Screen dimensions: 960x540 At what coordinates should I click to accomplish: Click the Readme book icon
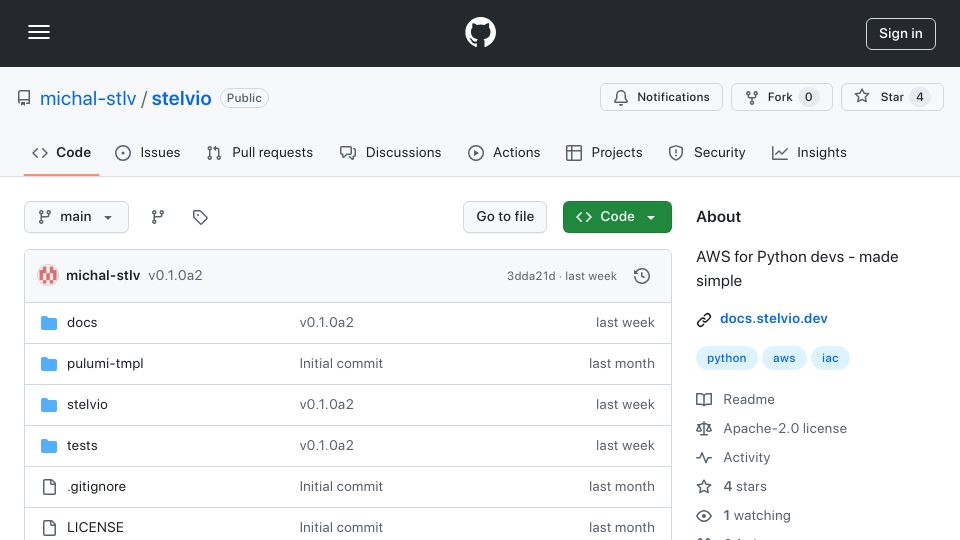tap(704, 400)
